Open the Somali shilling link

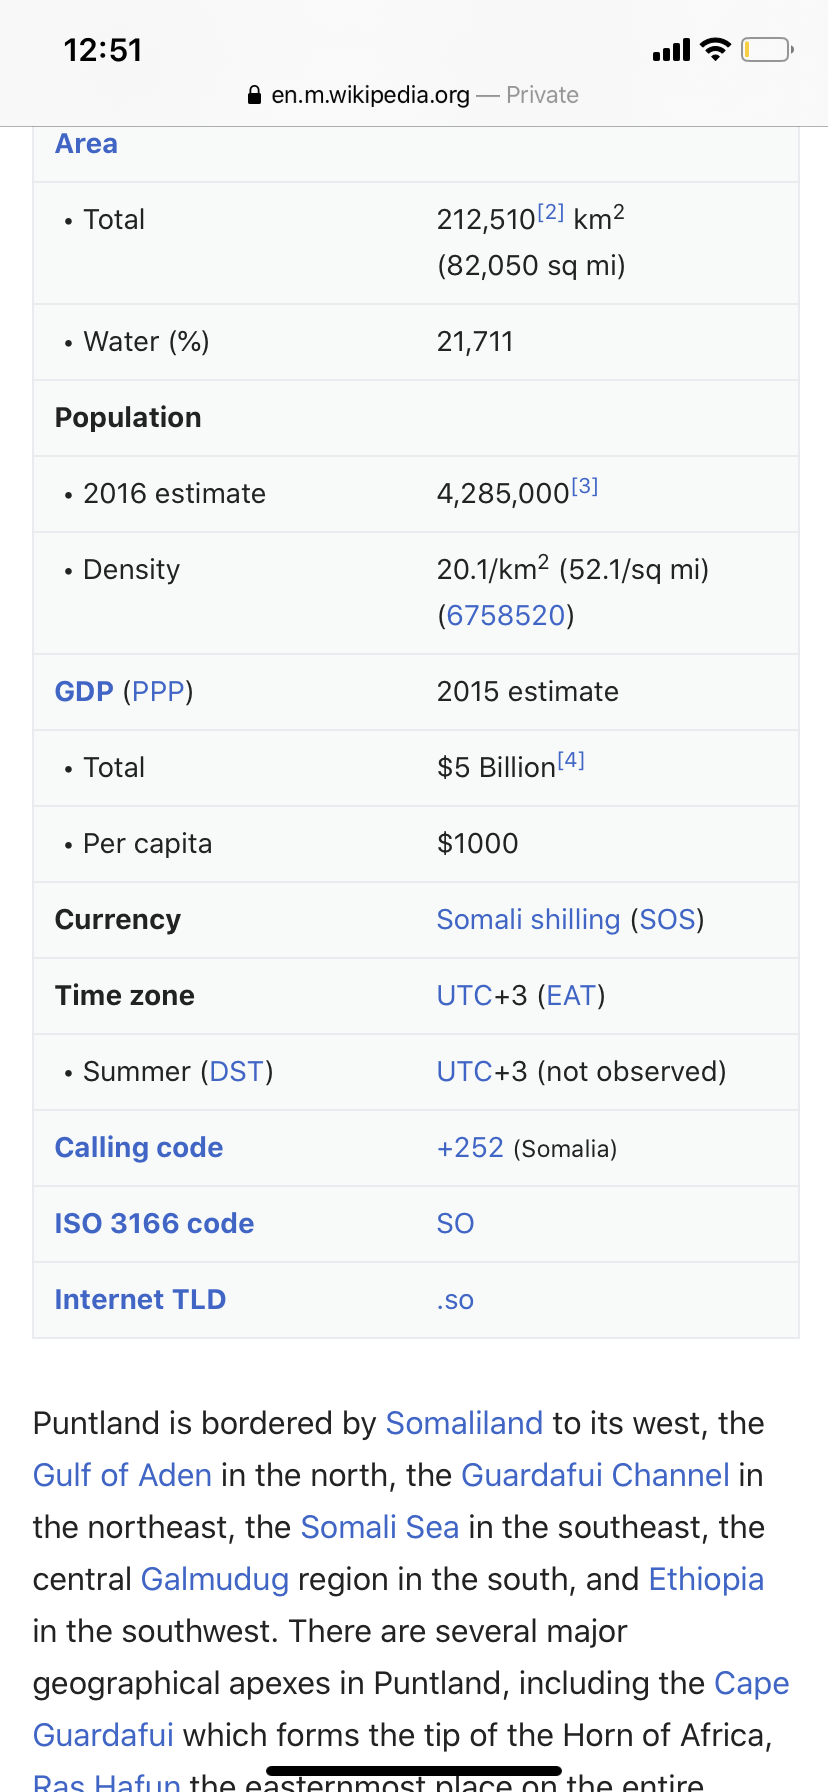pyautogui.click(x=528, y=919)
